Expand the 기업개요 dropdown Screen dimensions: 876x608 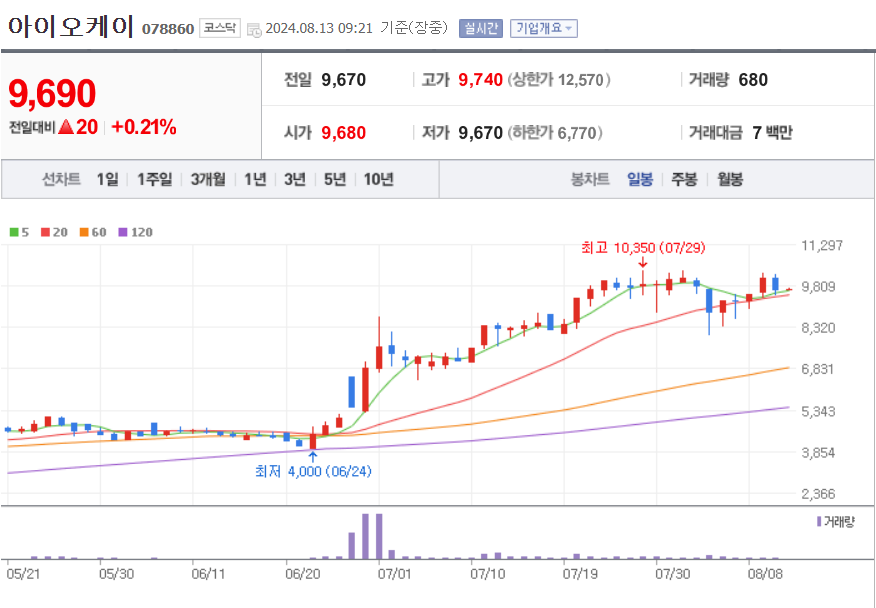(543, 28)
